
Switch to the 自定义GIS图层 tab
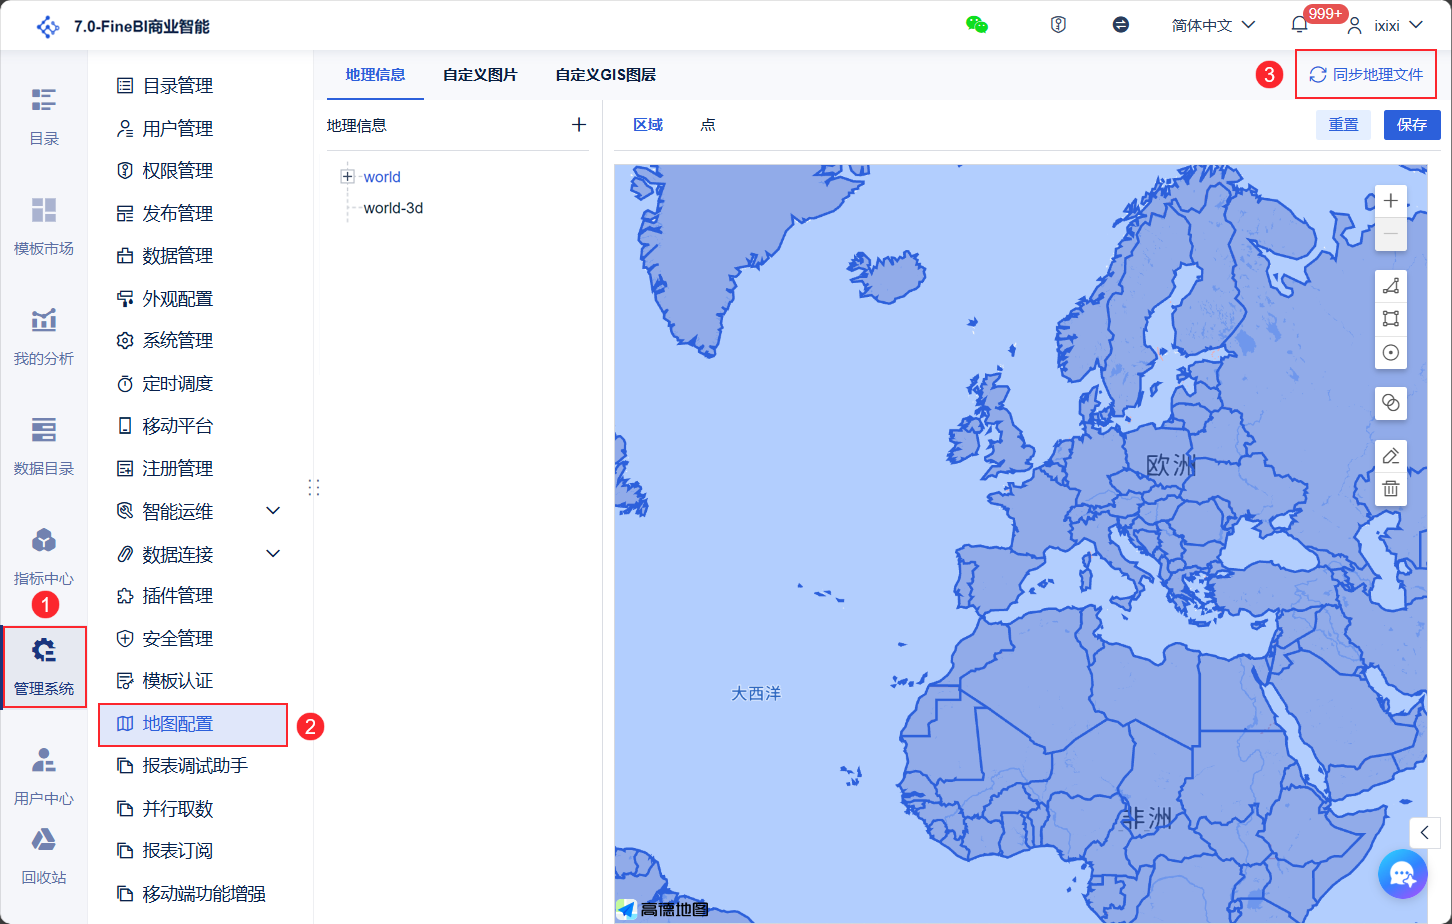pyautogui.click(x=605, y=75)
